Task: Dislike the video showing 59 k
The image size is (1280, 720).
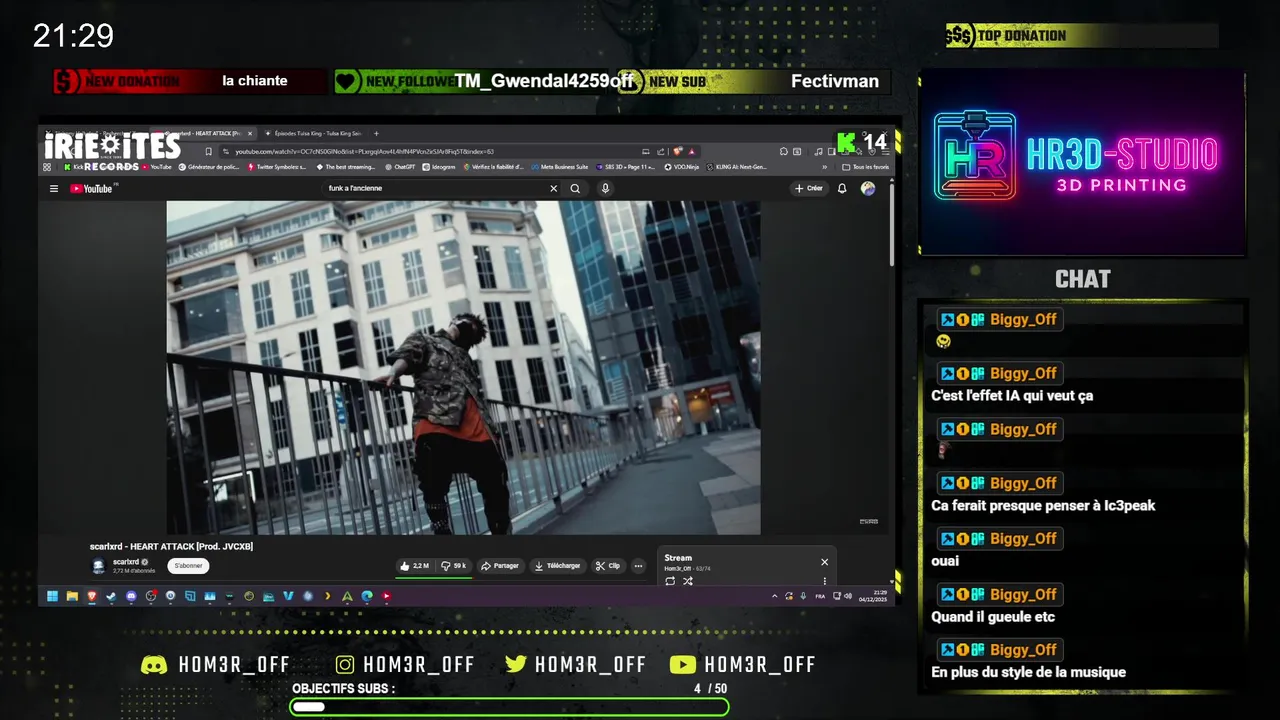Action: tap(454, 566)
